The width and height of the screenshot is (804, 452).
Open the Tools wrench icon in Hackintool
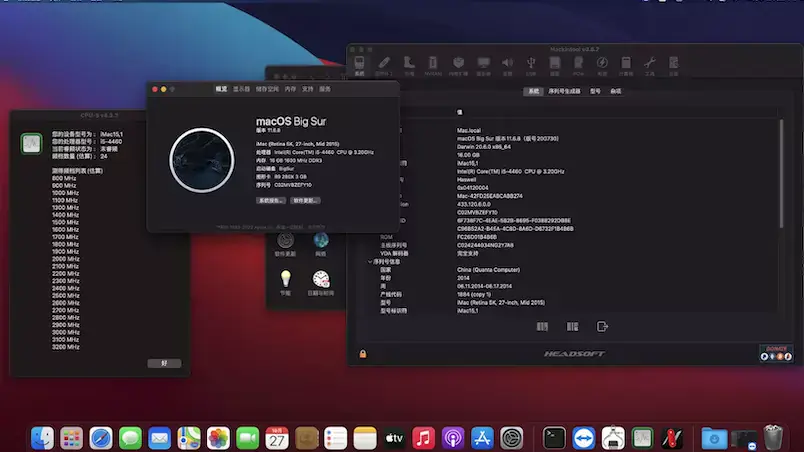650,65
